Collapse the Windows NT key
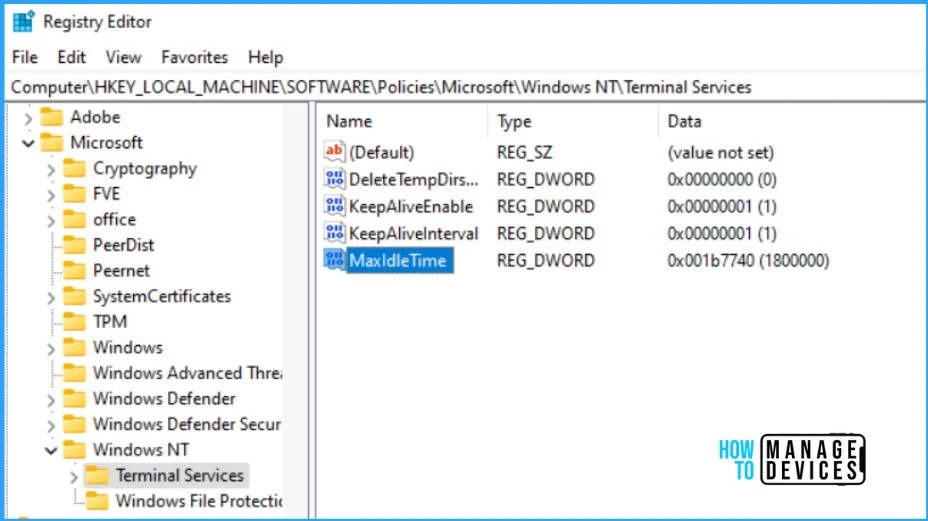Viewport: 928px width, 521px height. click(51, 451)
